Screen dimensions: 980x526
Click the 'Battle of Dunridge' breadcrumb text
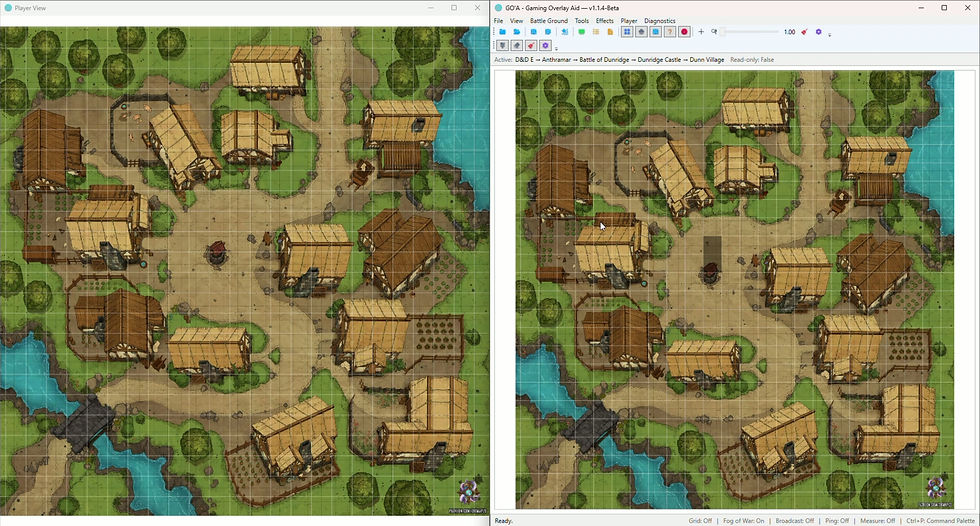point(604,60)
